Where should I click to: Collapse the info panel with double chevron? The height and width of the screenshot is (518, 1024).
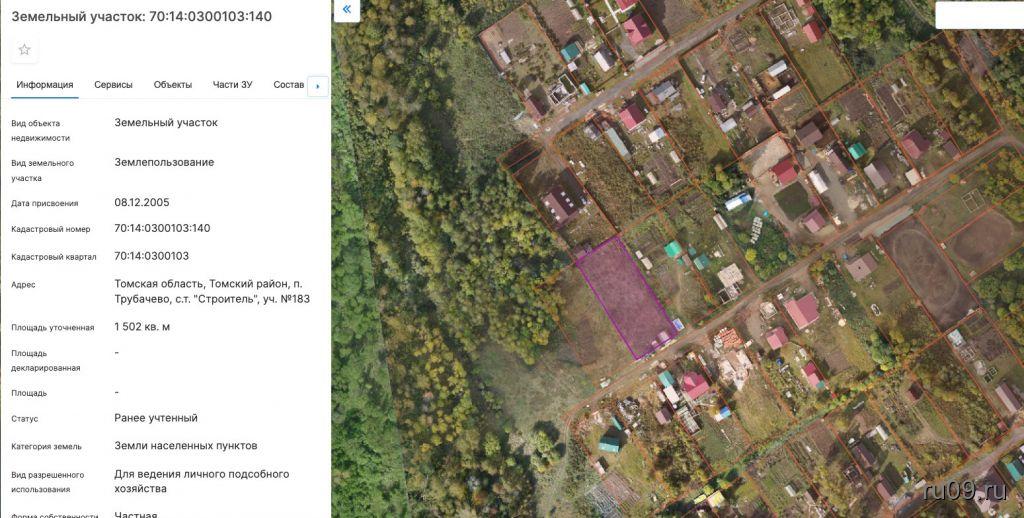point(346,10)
